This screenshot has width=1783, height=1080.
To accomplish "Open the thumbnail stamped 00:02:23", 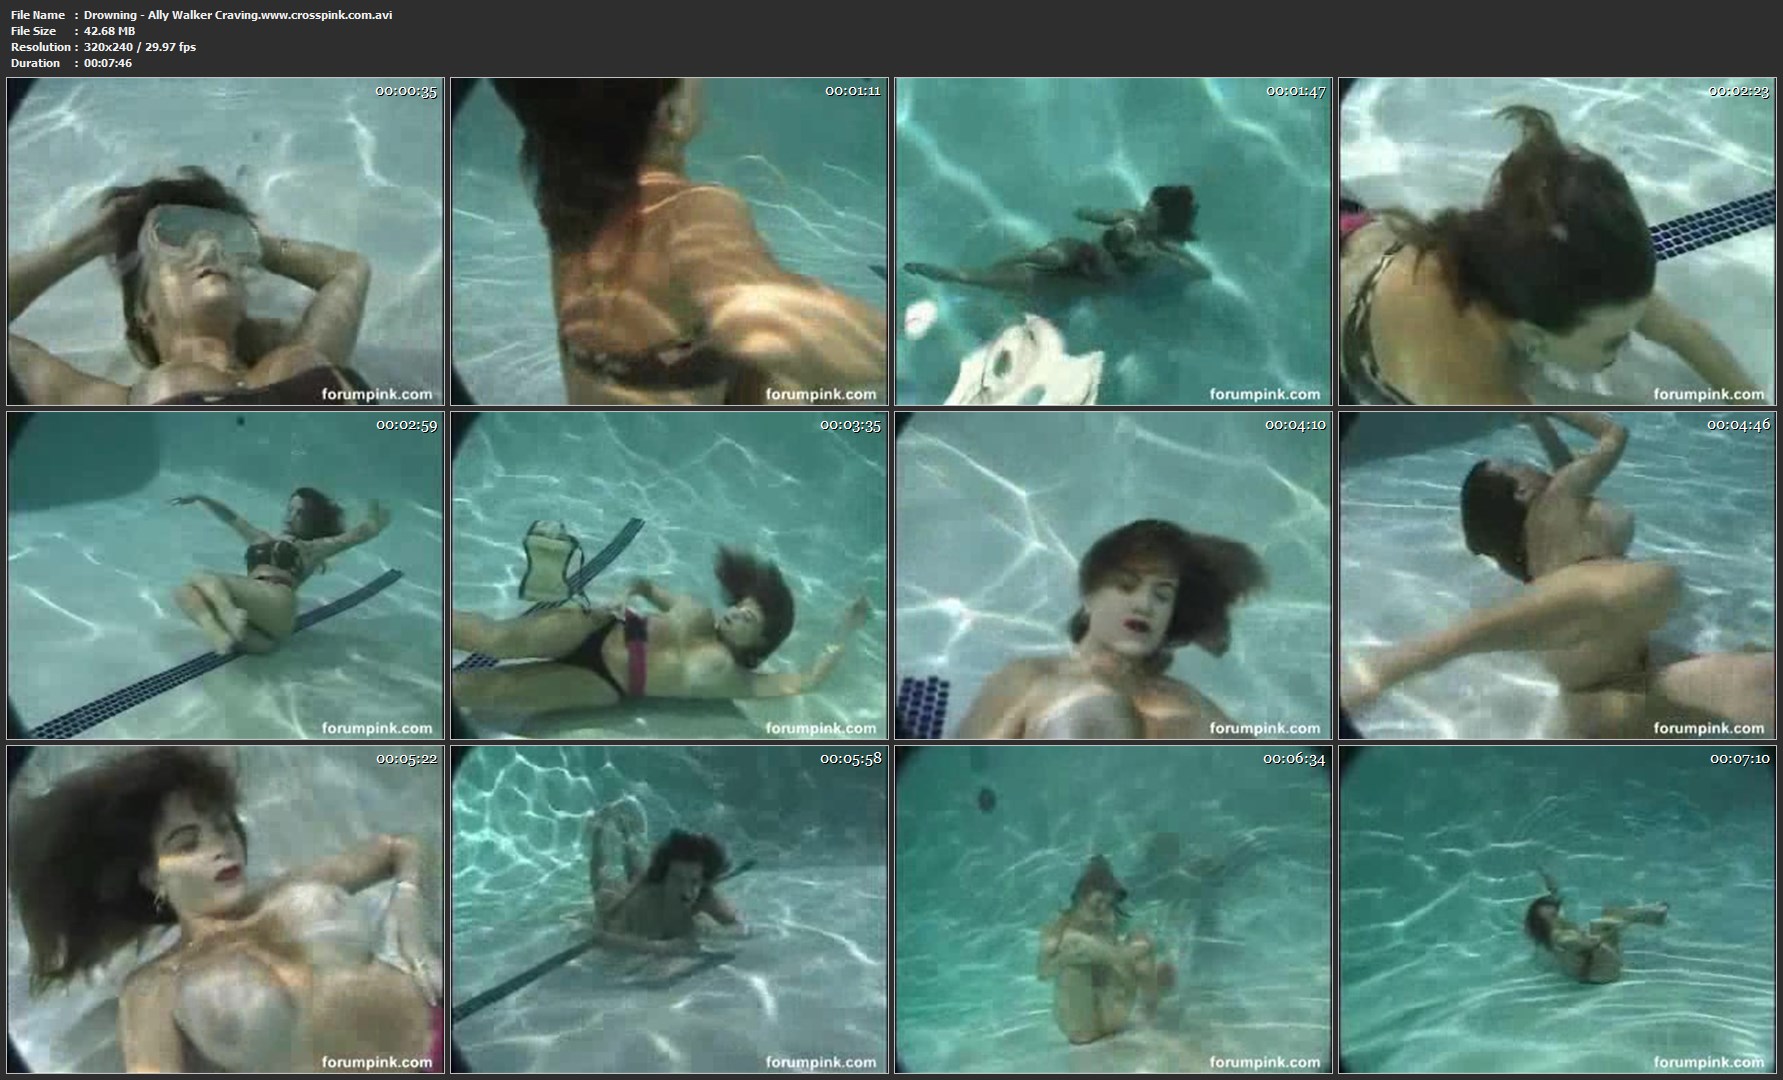I will click(1557, 241).
